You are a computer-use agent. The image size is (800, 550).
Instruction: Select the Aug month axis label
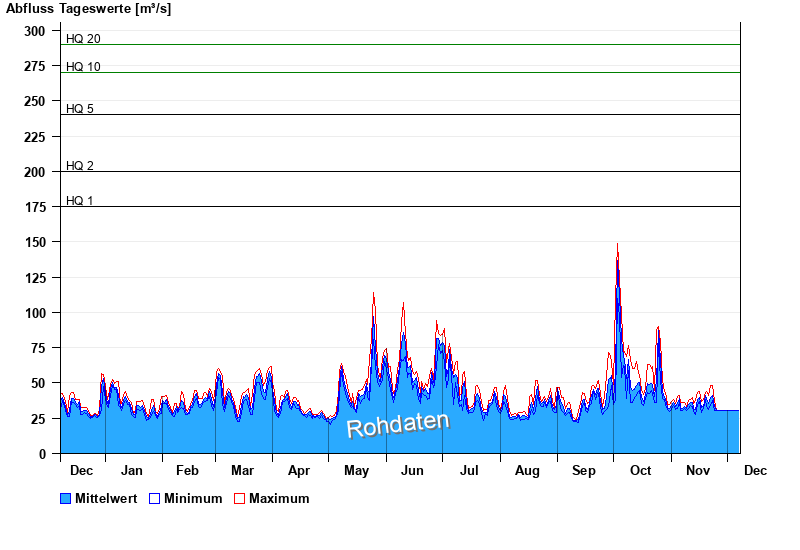coord(527,470)
